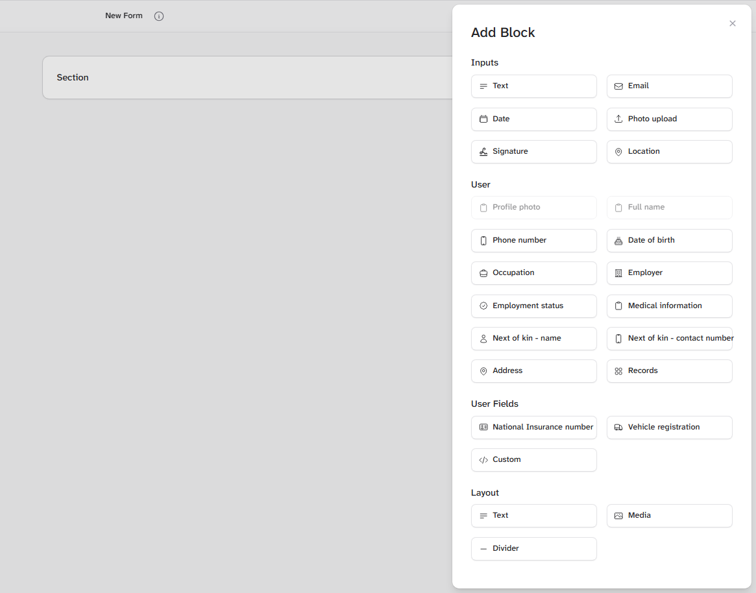Select the Profile photo user block
756x593 pixels.
coord(534,207)
